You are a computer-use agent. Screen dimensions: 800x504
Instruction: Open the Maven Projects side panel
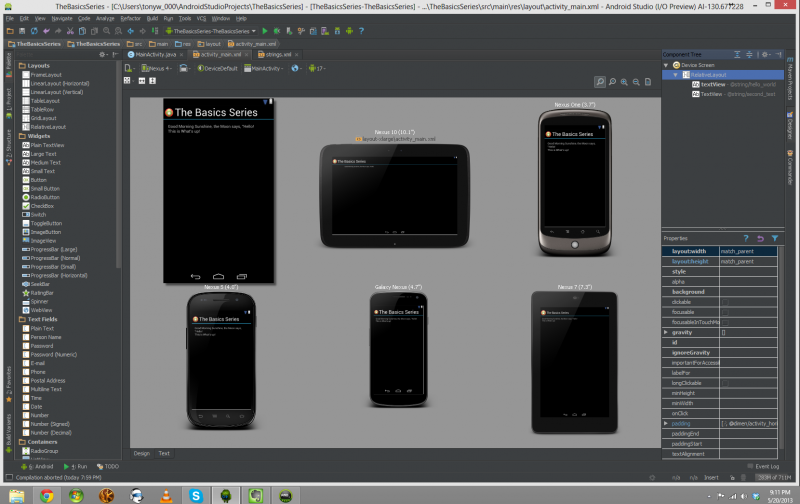click(790, 79)
